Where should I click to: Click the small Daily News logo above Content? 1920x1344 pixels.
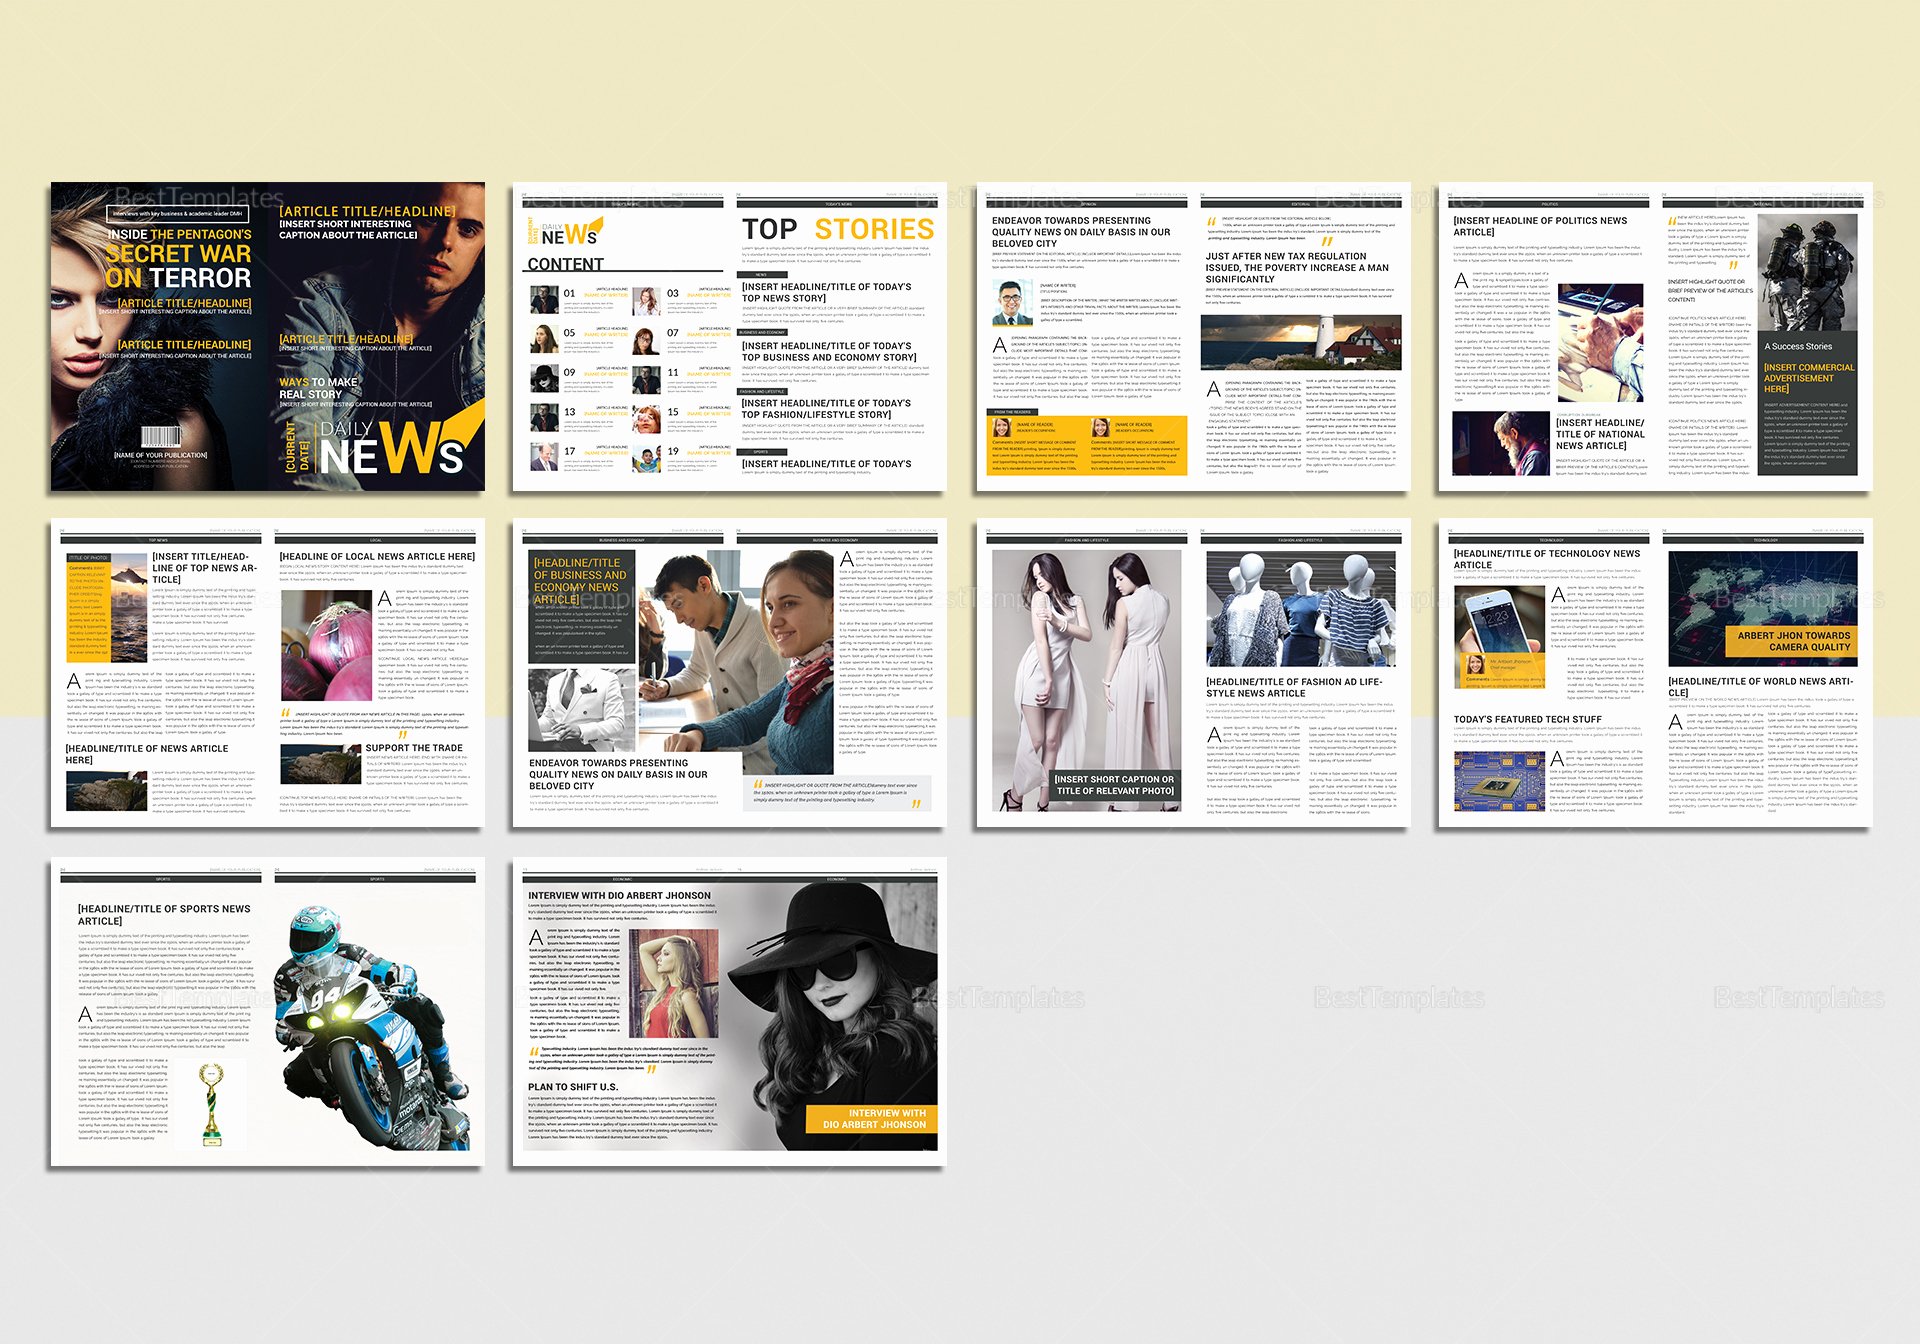pyautogui.click(x=566, y=233)
